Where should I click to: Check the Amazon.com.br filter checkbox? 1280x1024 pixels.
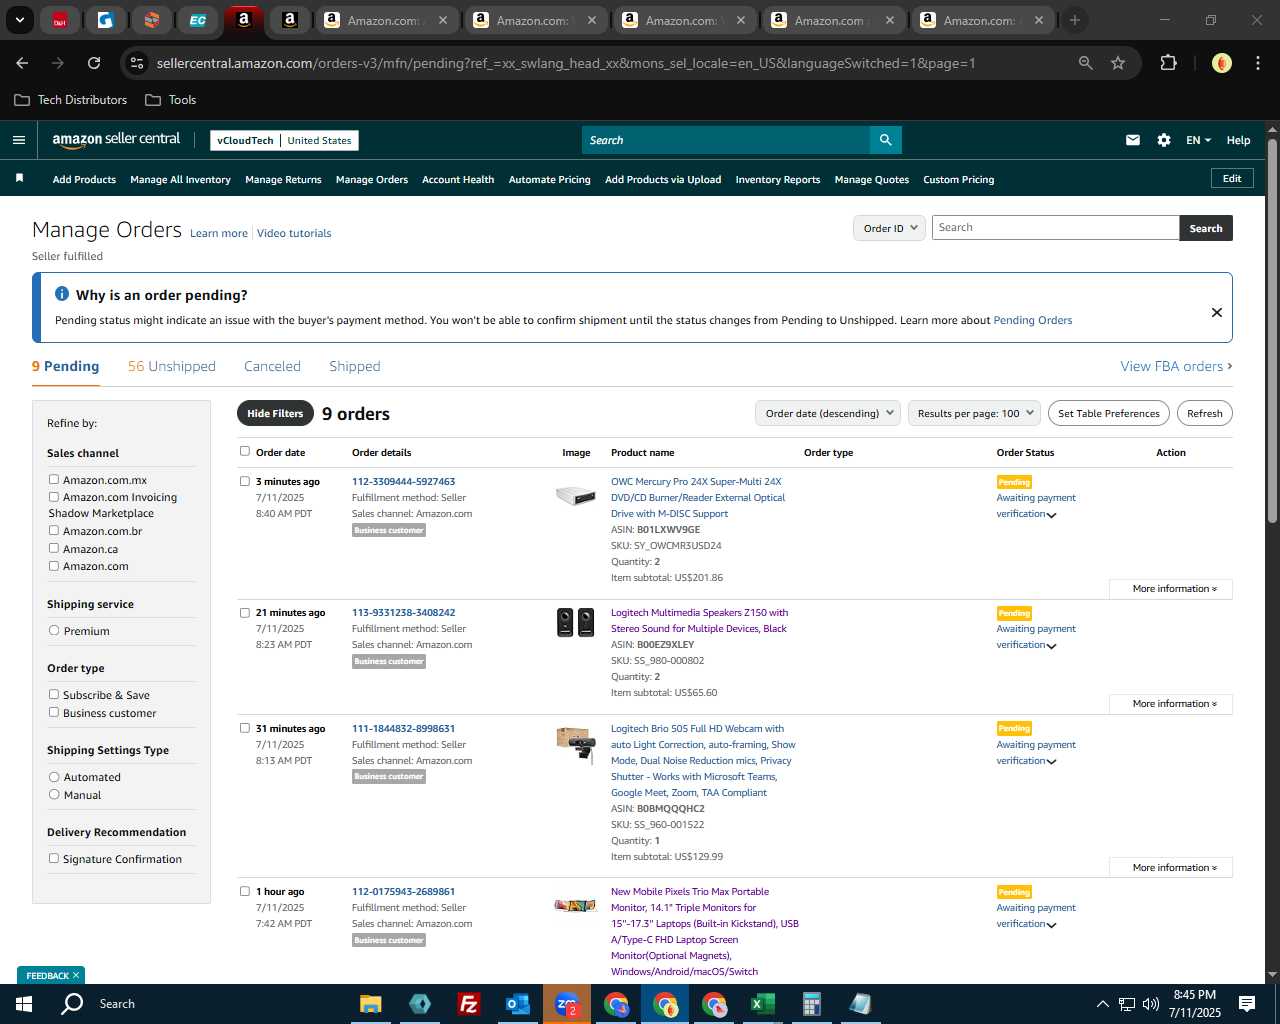(54, 530)
